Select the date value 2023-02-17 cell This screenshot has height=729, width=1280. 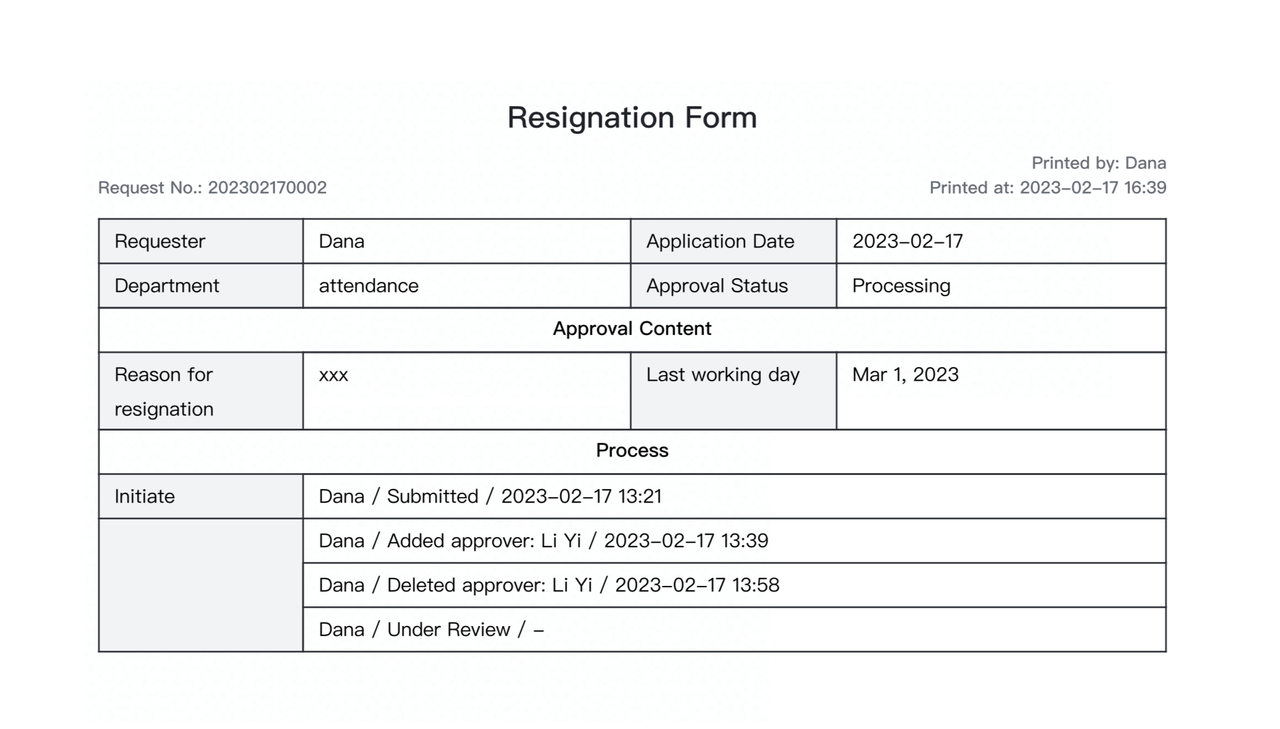click(907, 242)
